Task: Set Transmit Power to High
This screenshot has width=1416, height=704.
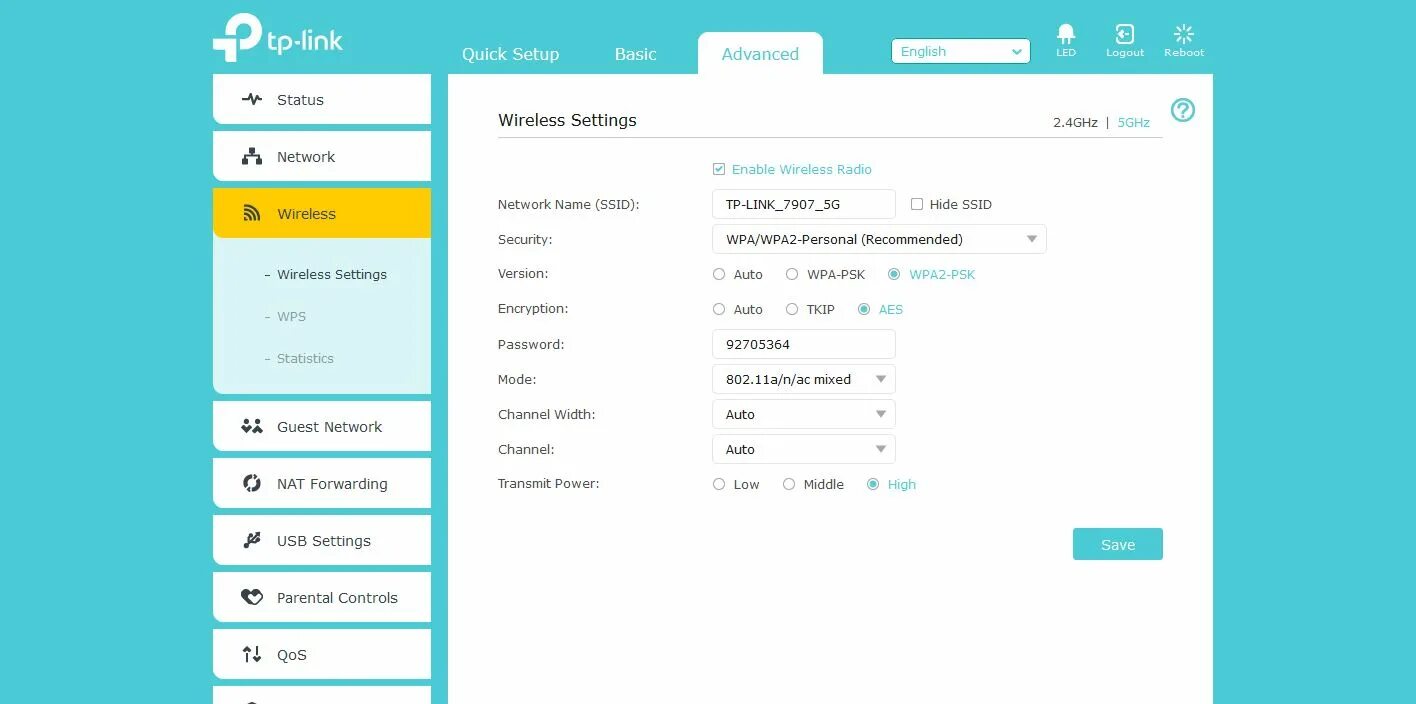Action: click(x=873, y=484)
